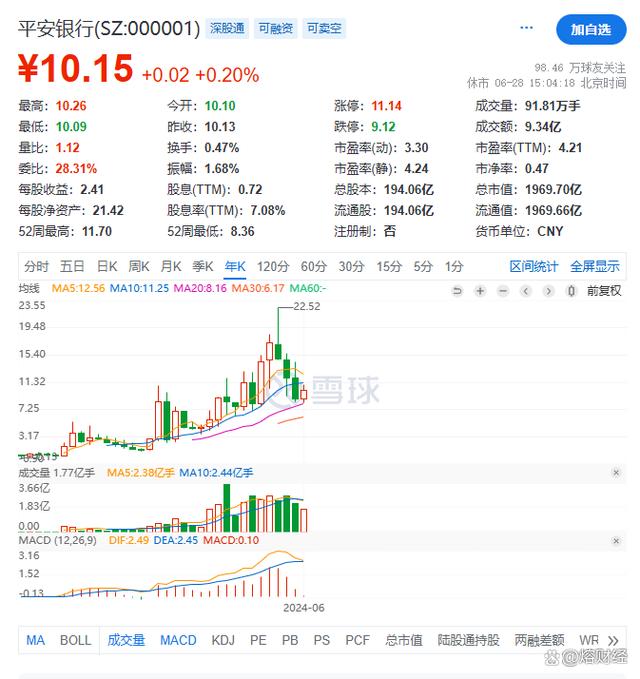Viewport: 640px width, 679px height.
Task: Shift chart left with back chevron
Action: point(526,291)
